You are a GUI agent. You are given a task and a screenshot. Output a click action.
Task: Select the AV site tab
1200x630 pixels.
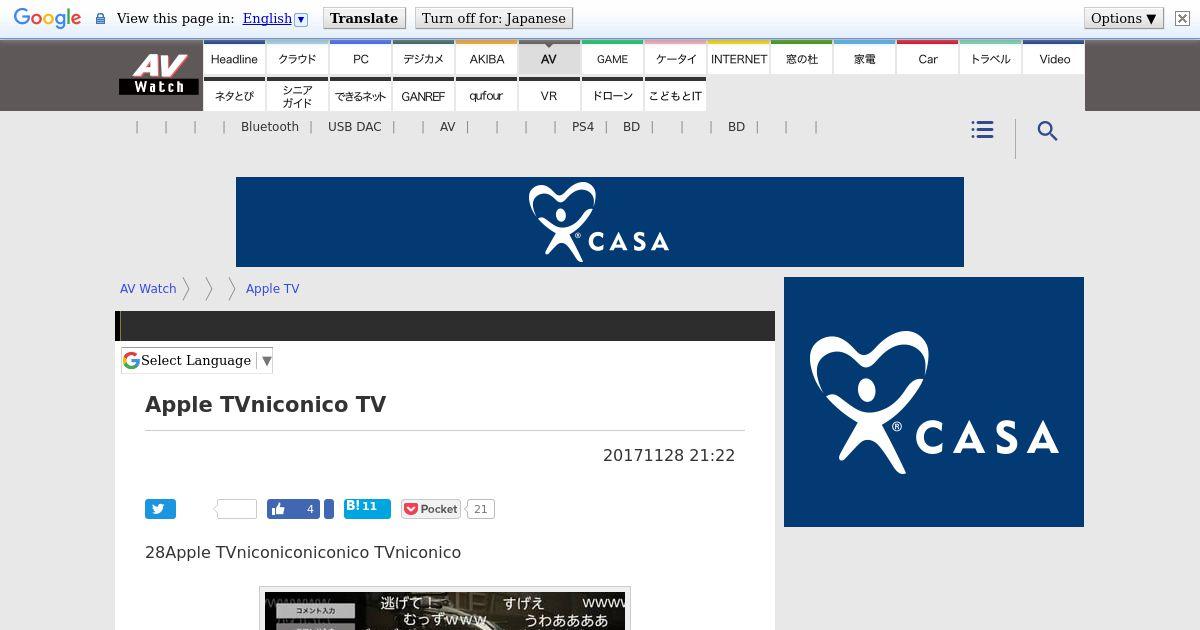549,58
